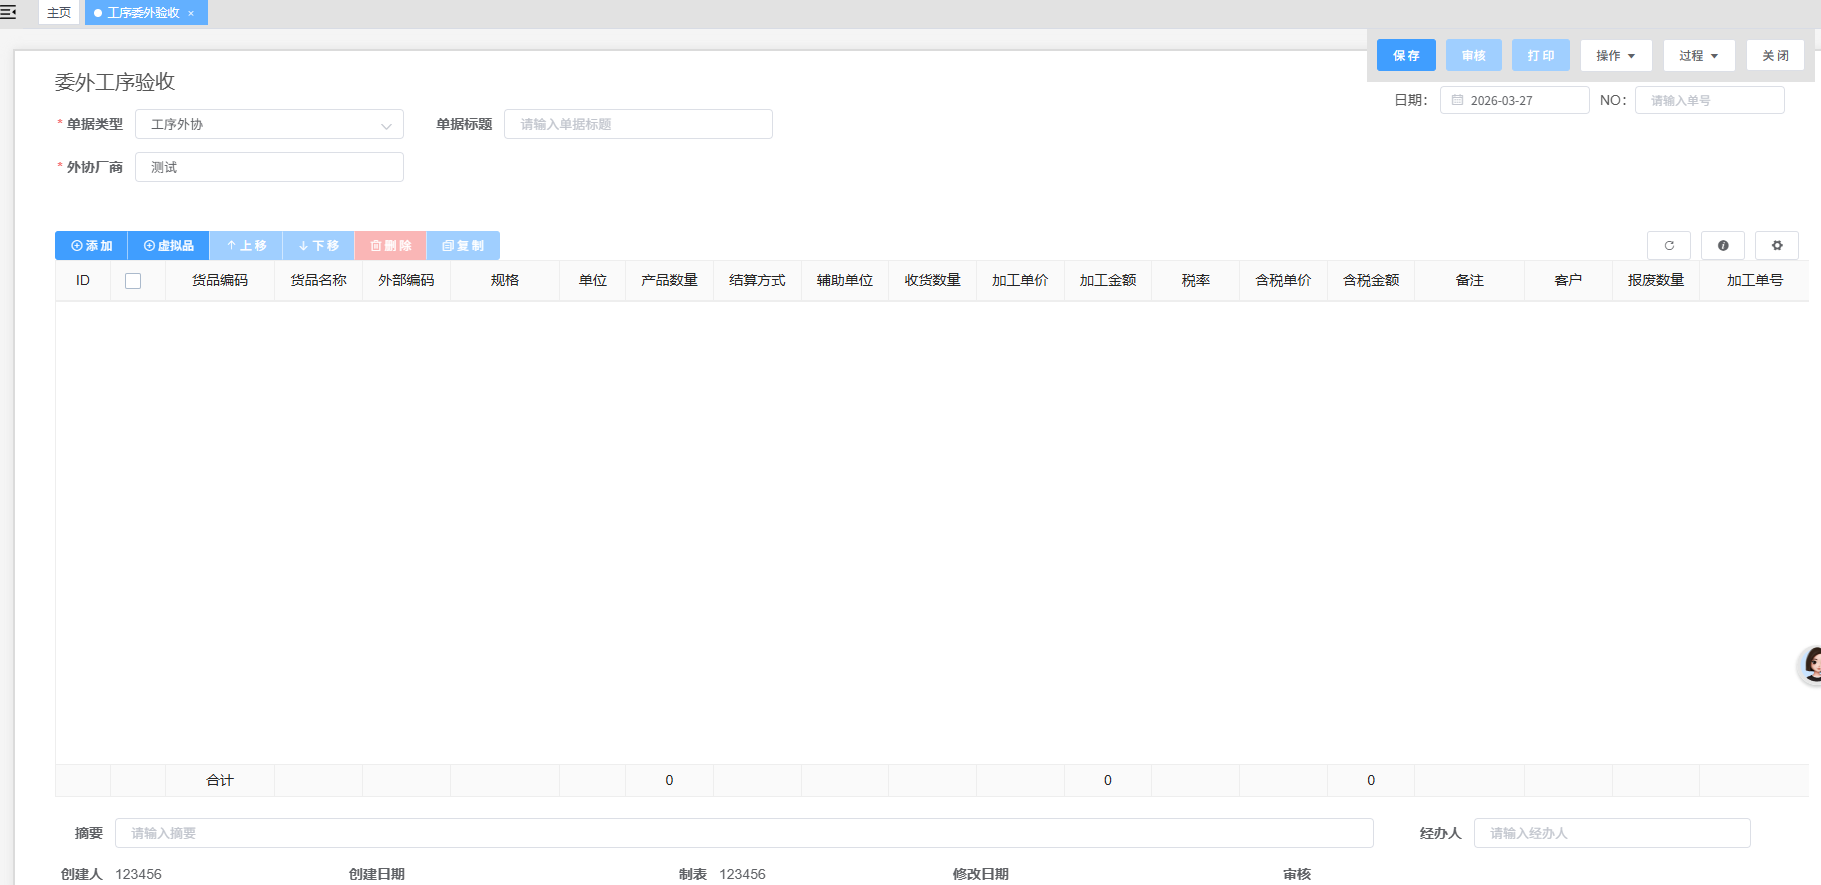Click the 虚拟品 button
1821x885 pixels.
[x=168, y=246]
